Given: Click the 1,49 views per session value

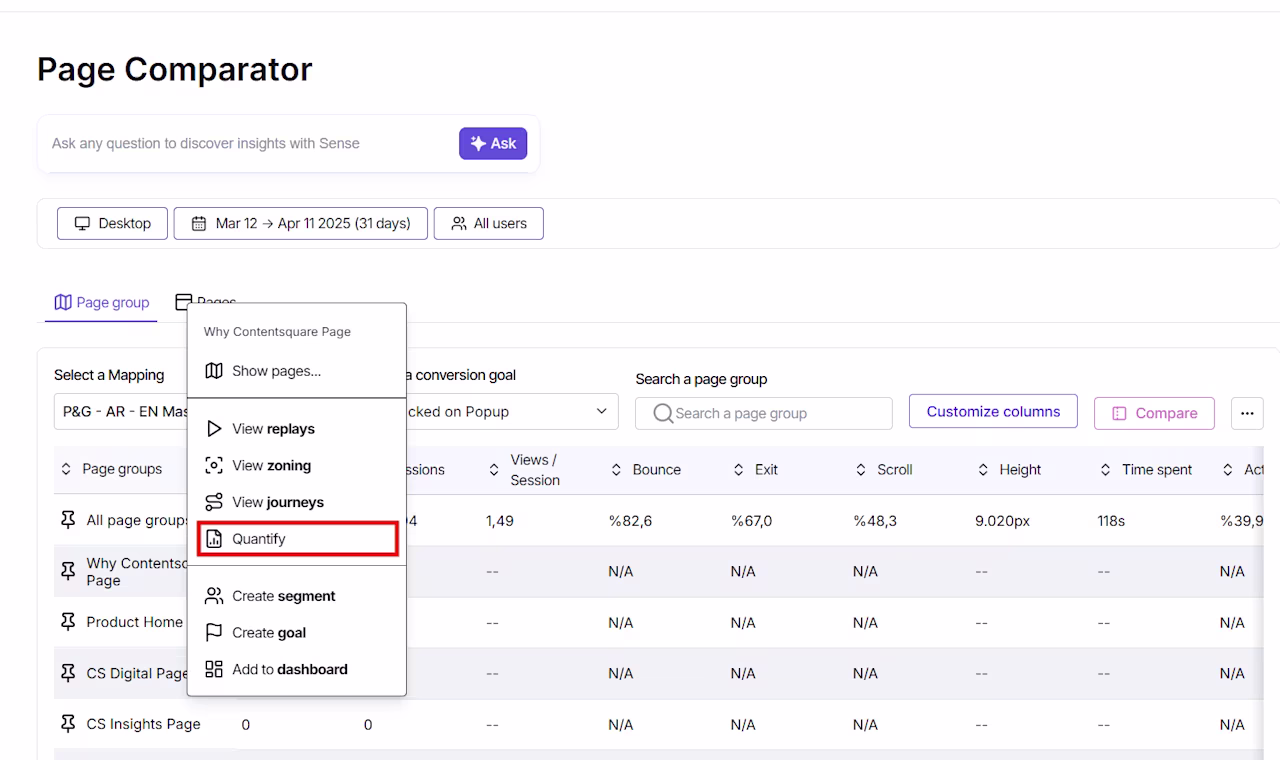Looking at the screenshot, I should [500, 521].
